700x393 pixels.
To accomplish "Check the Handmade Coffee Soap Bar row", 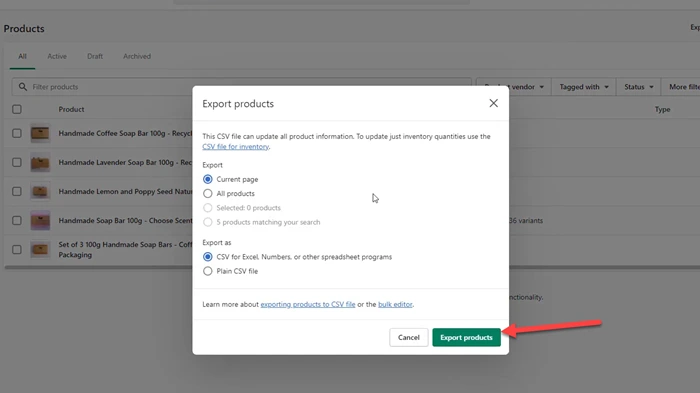I will 17,134.
